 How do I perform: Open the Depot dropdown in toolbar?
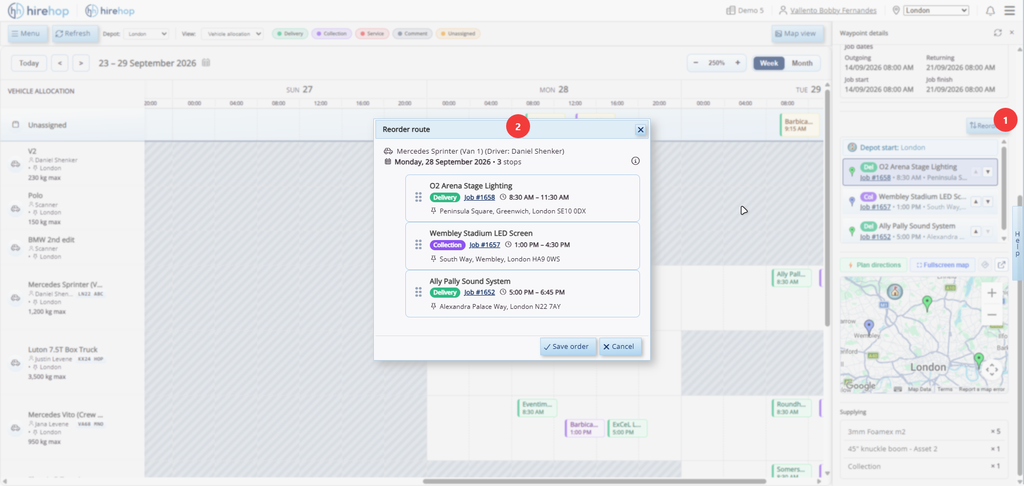point(146,34)
